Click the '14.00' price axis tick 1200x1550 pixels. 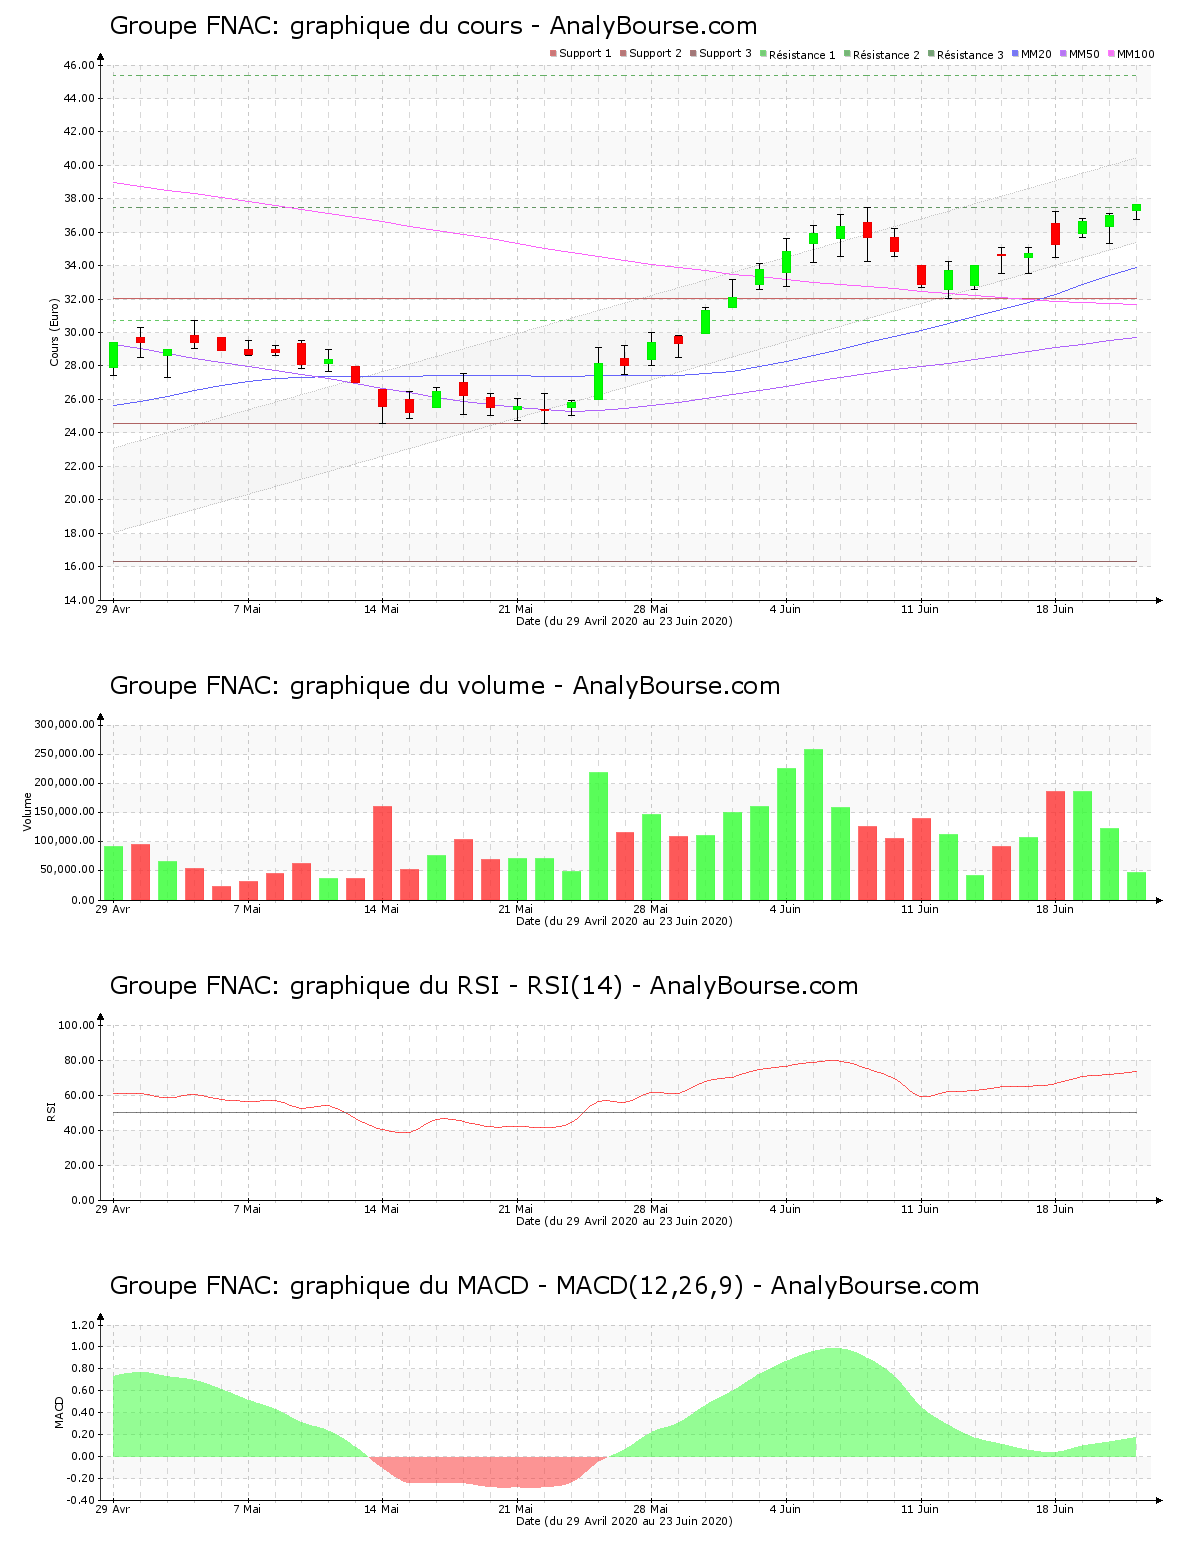coord(79,600)
